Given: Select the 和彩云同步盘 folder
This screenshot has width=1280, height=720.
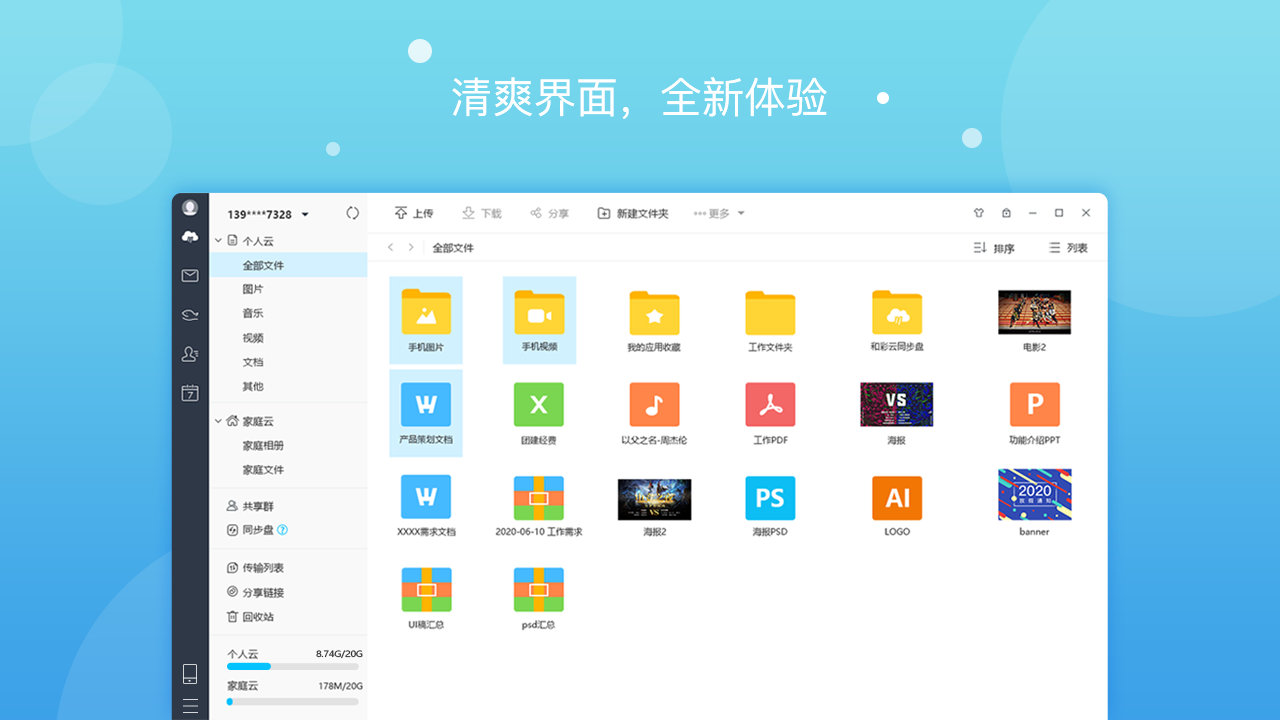Looking at the screenshot, I should point(897,320).
